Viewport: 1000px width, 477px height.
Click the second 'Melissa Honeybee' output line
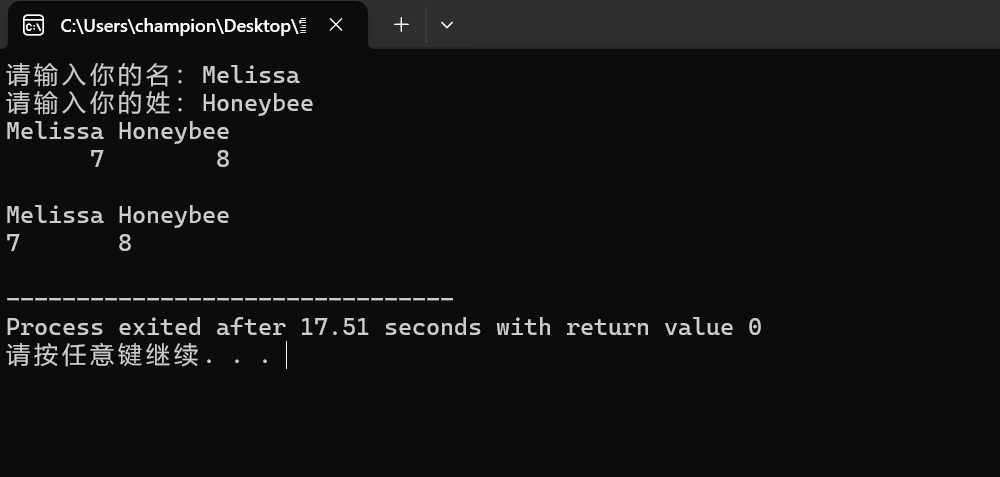[118, 216]
